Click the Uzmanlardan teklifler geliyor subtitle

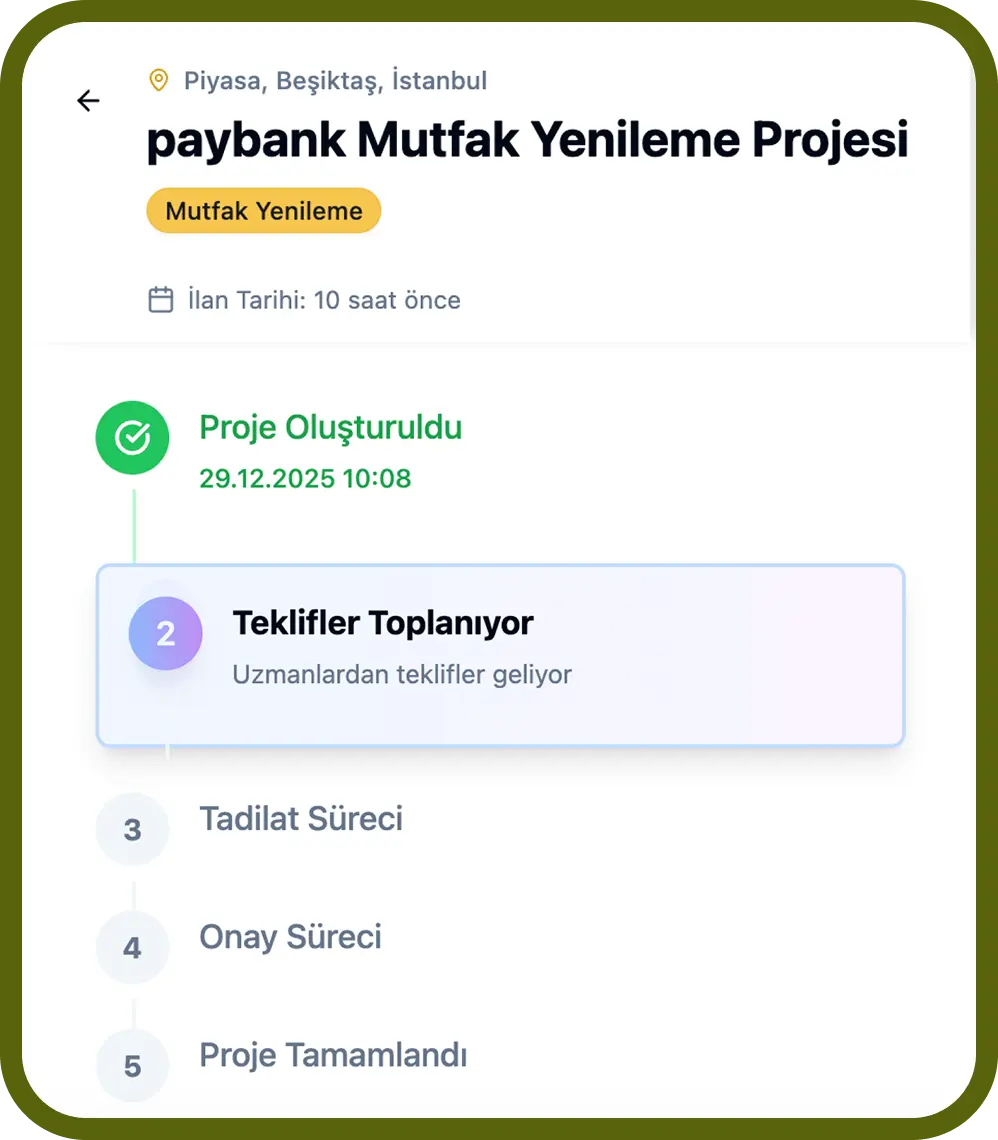[402, 674]
